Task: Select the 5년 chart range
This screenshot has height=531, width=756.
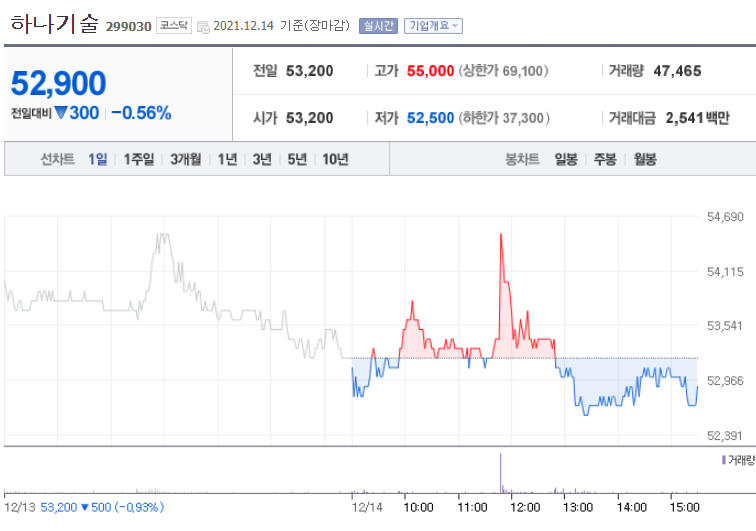Action: [x=297, y=159]
